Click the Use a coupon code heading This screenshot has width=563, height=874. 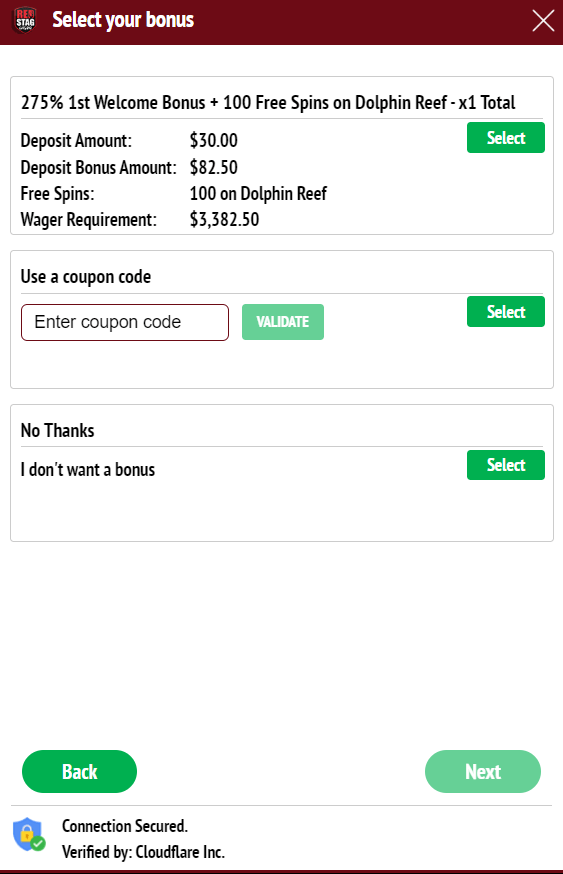click(86, 276)
